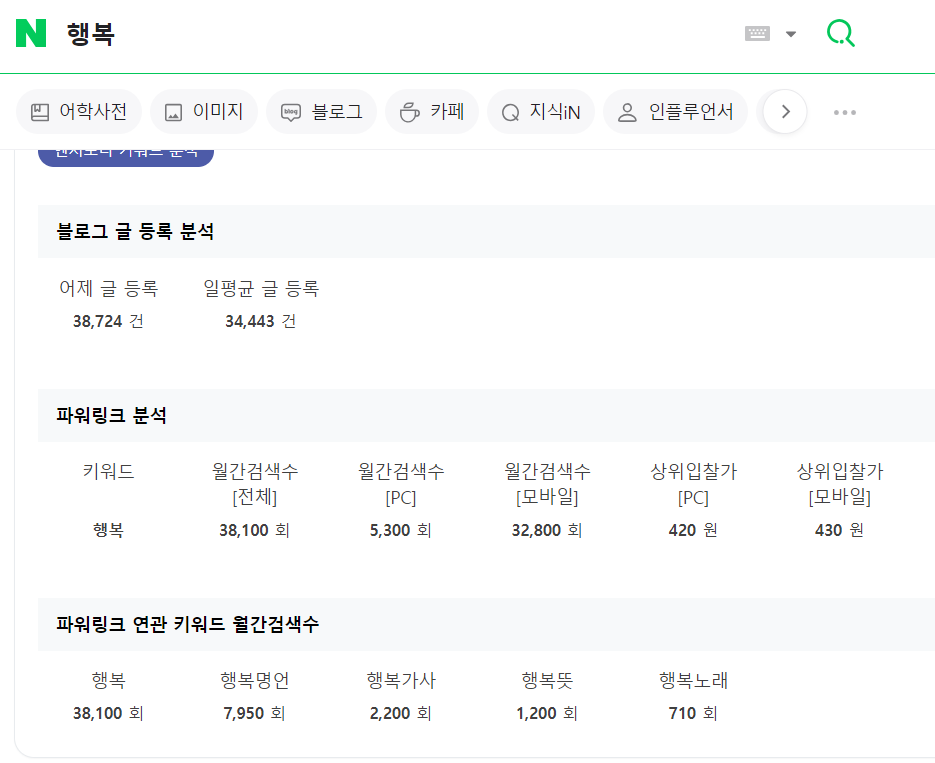
Task: Click the green Naver logo
Action: click(31, 33)
